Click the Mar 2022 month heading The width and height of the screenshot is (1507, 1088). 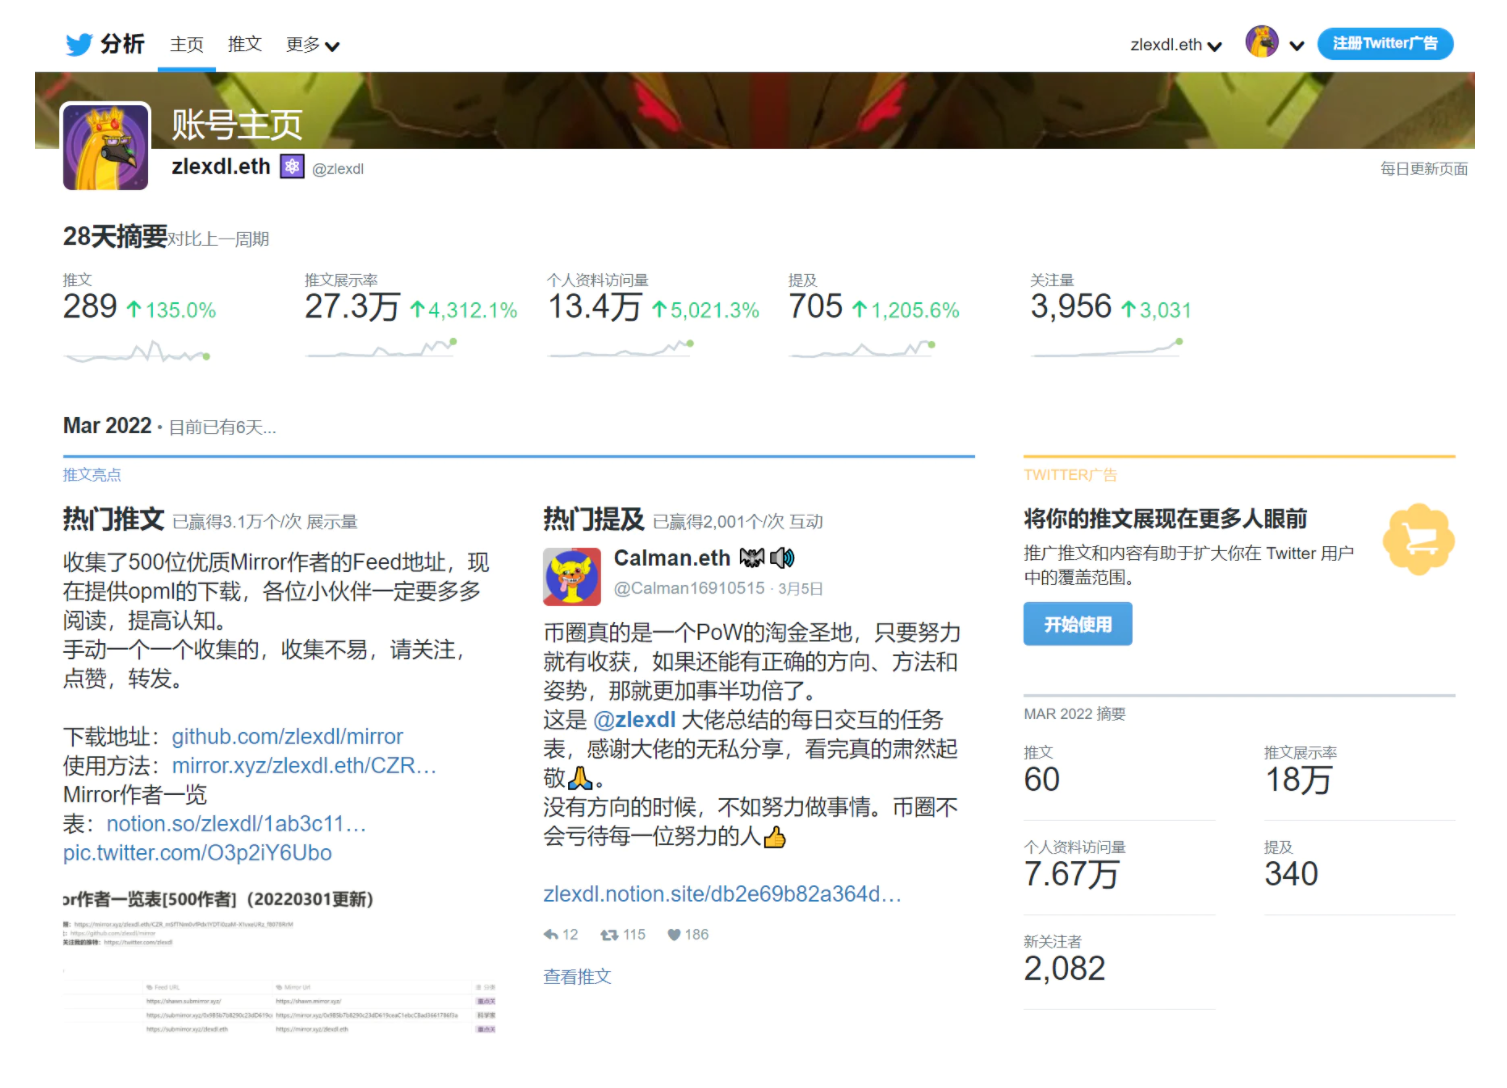pyautogui.click(x=107, y=425)
